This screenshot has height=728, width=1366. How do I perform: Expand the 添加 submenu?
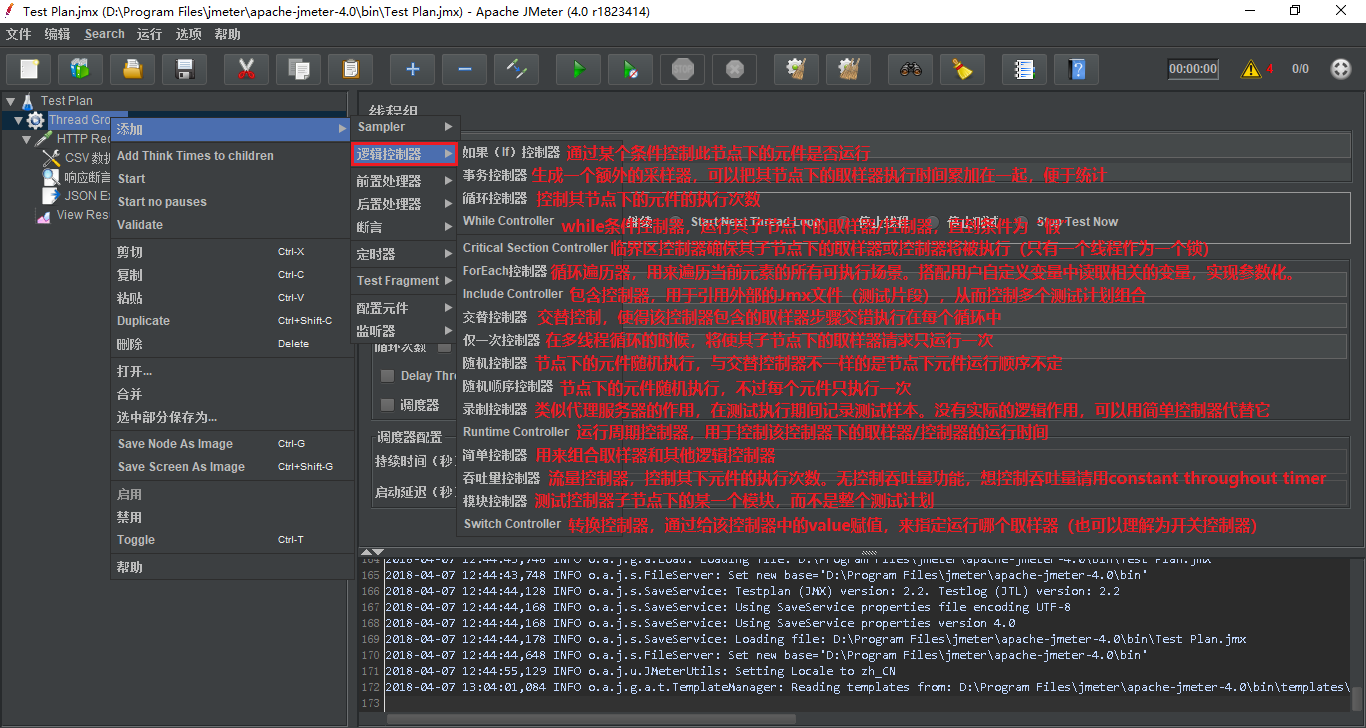point(230,129)
